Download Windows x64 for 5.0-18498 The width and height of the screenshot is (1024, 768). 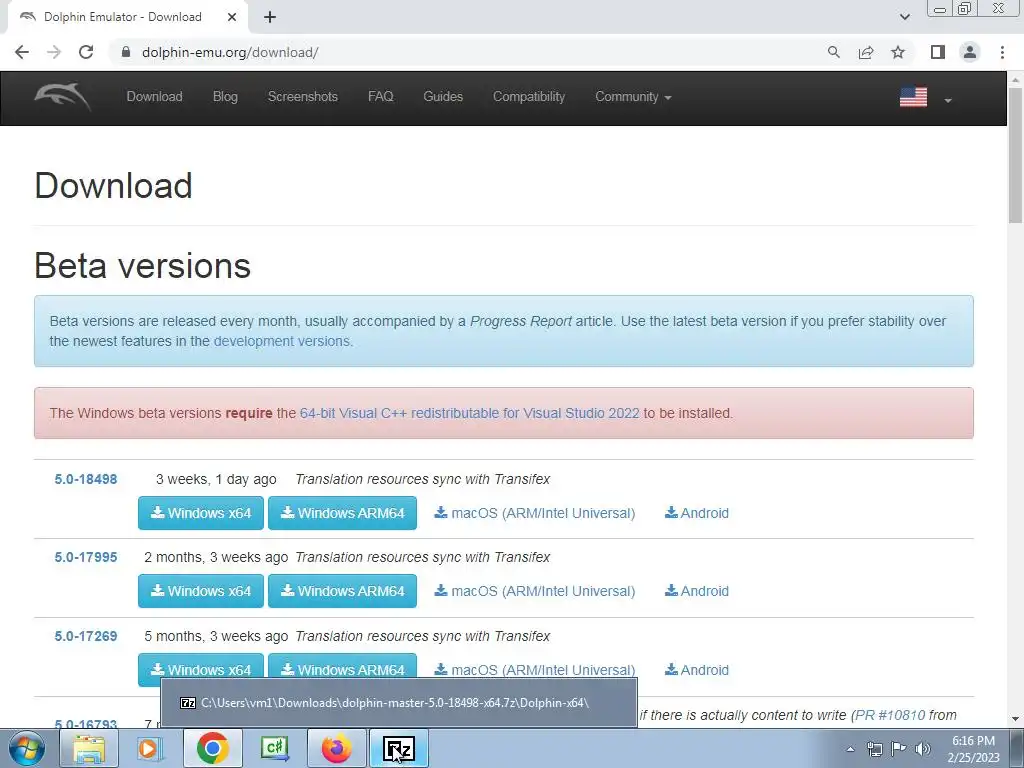click(x=200, y=513)
